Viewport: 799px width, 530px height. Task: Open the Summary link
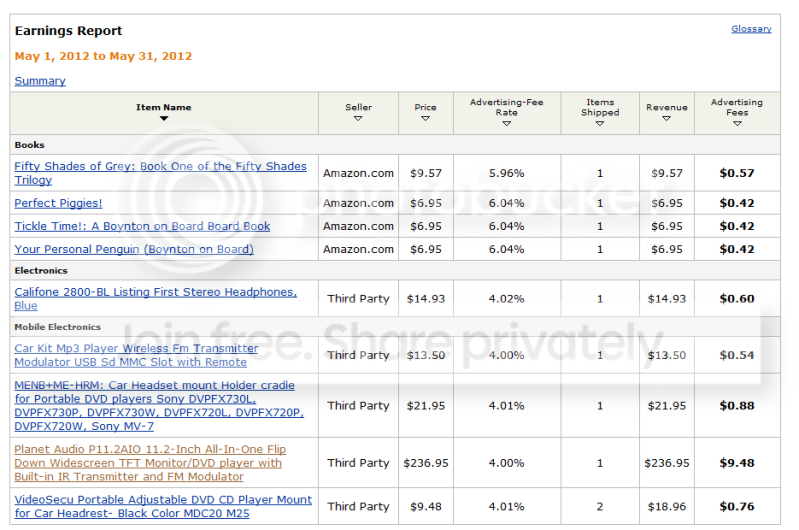(40, 81)
